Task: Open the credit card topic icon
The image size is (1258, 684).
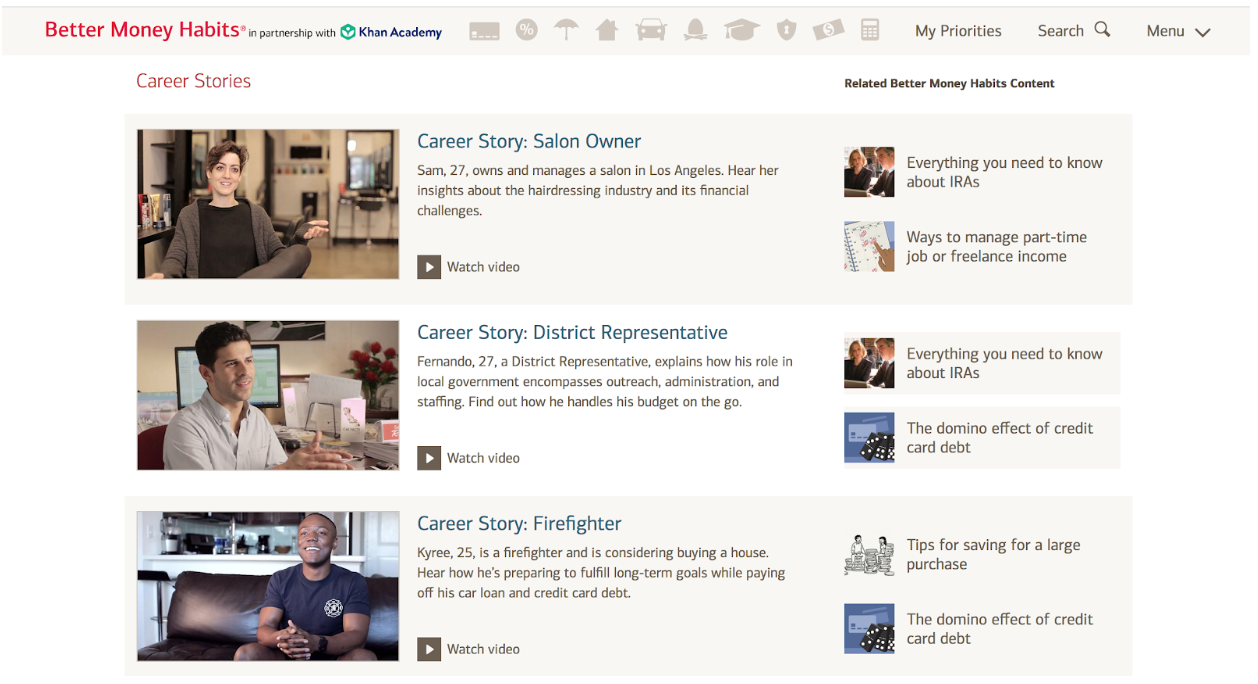Action: point(484,32)
